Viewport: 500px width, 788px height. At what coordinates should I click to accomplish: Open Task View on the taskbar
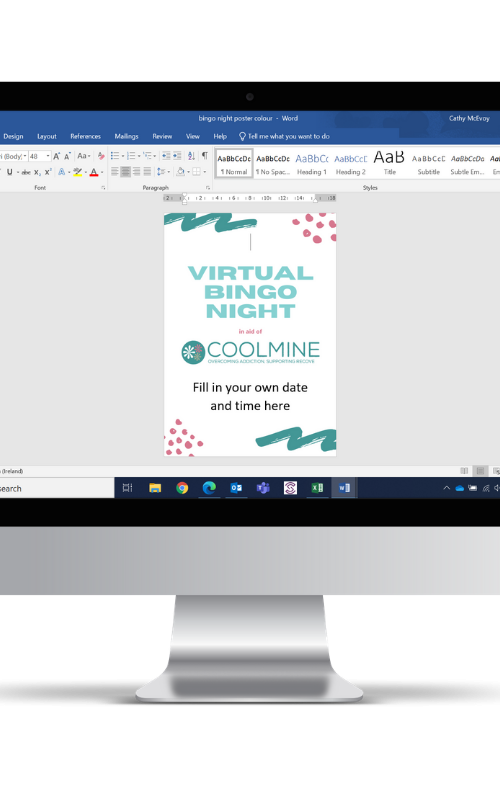[x=128, y=487]
